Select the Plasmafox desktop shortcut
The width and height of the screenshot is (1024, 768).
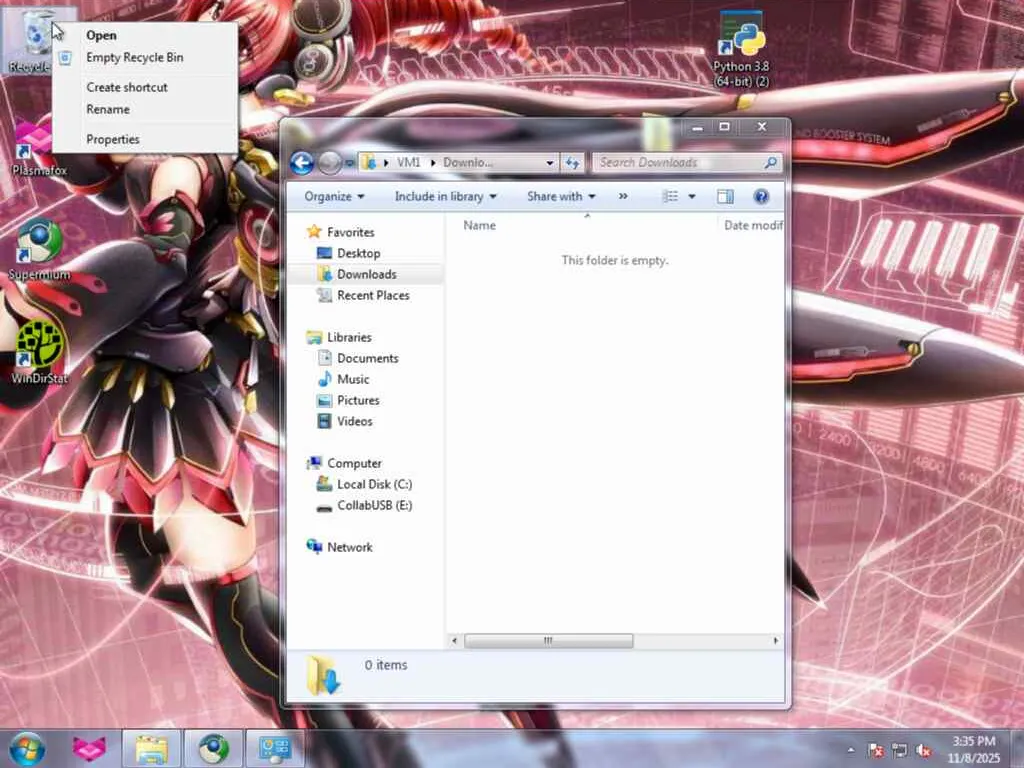point(38,149)
